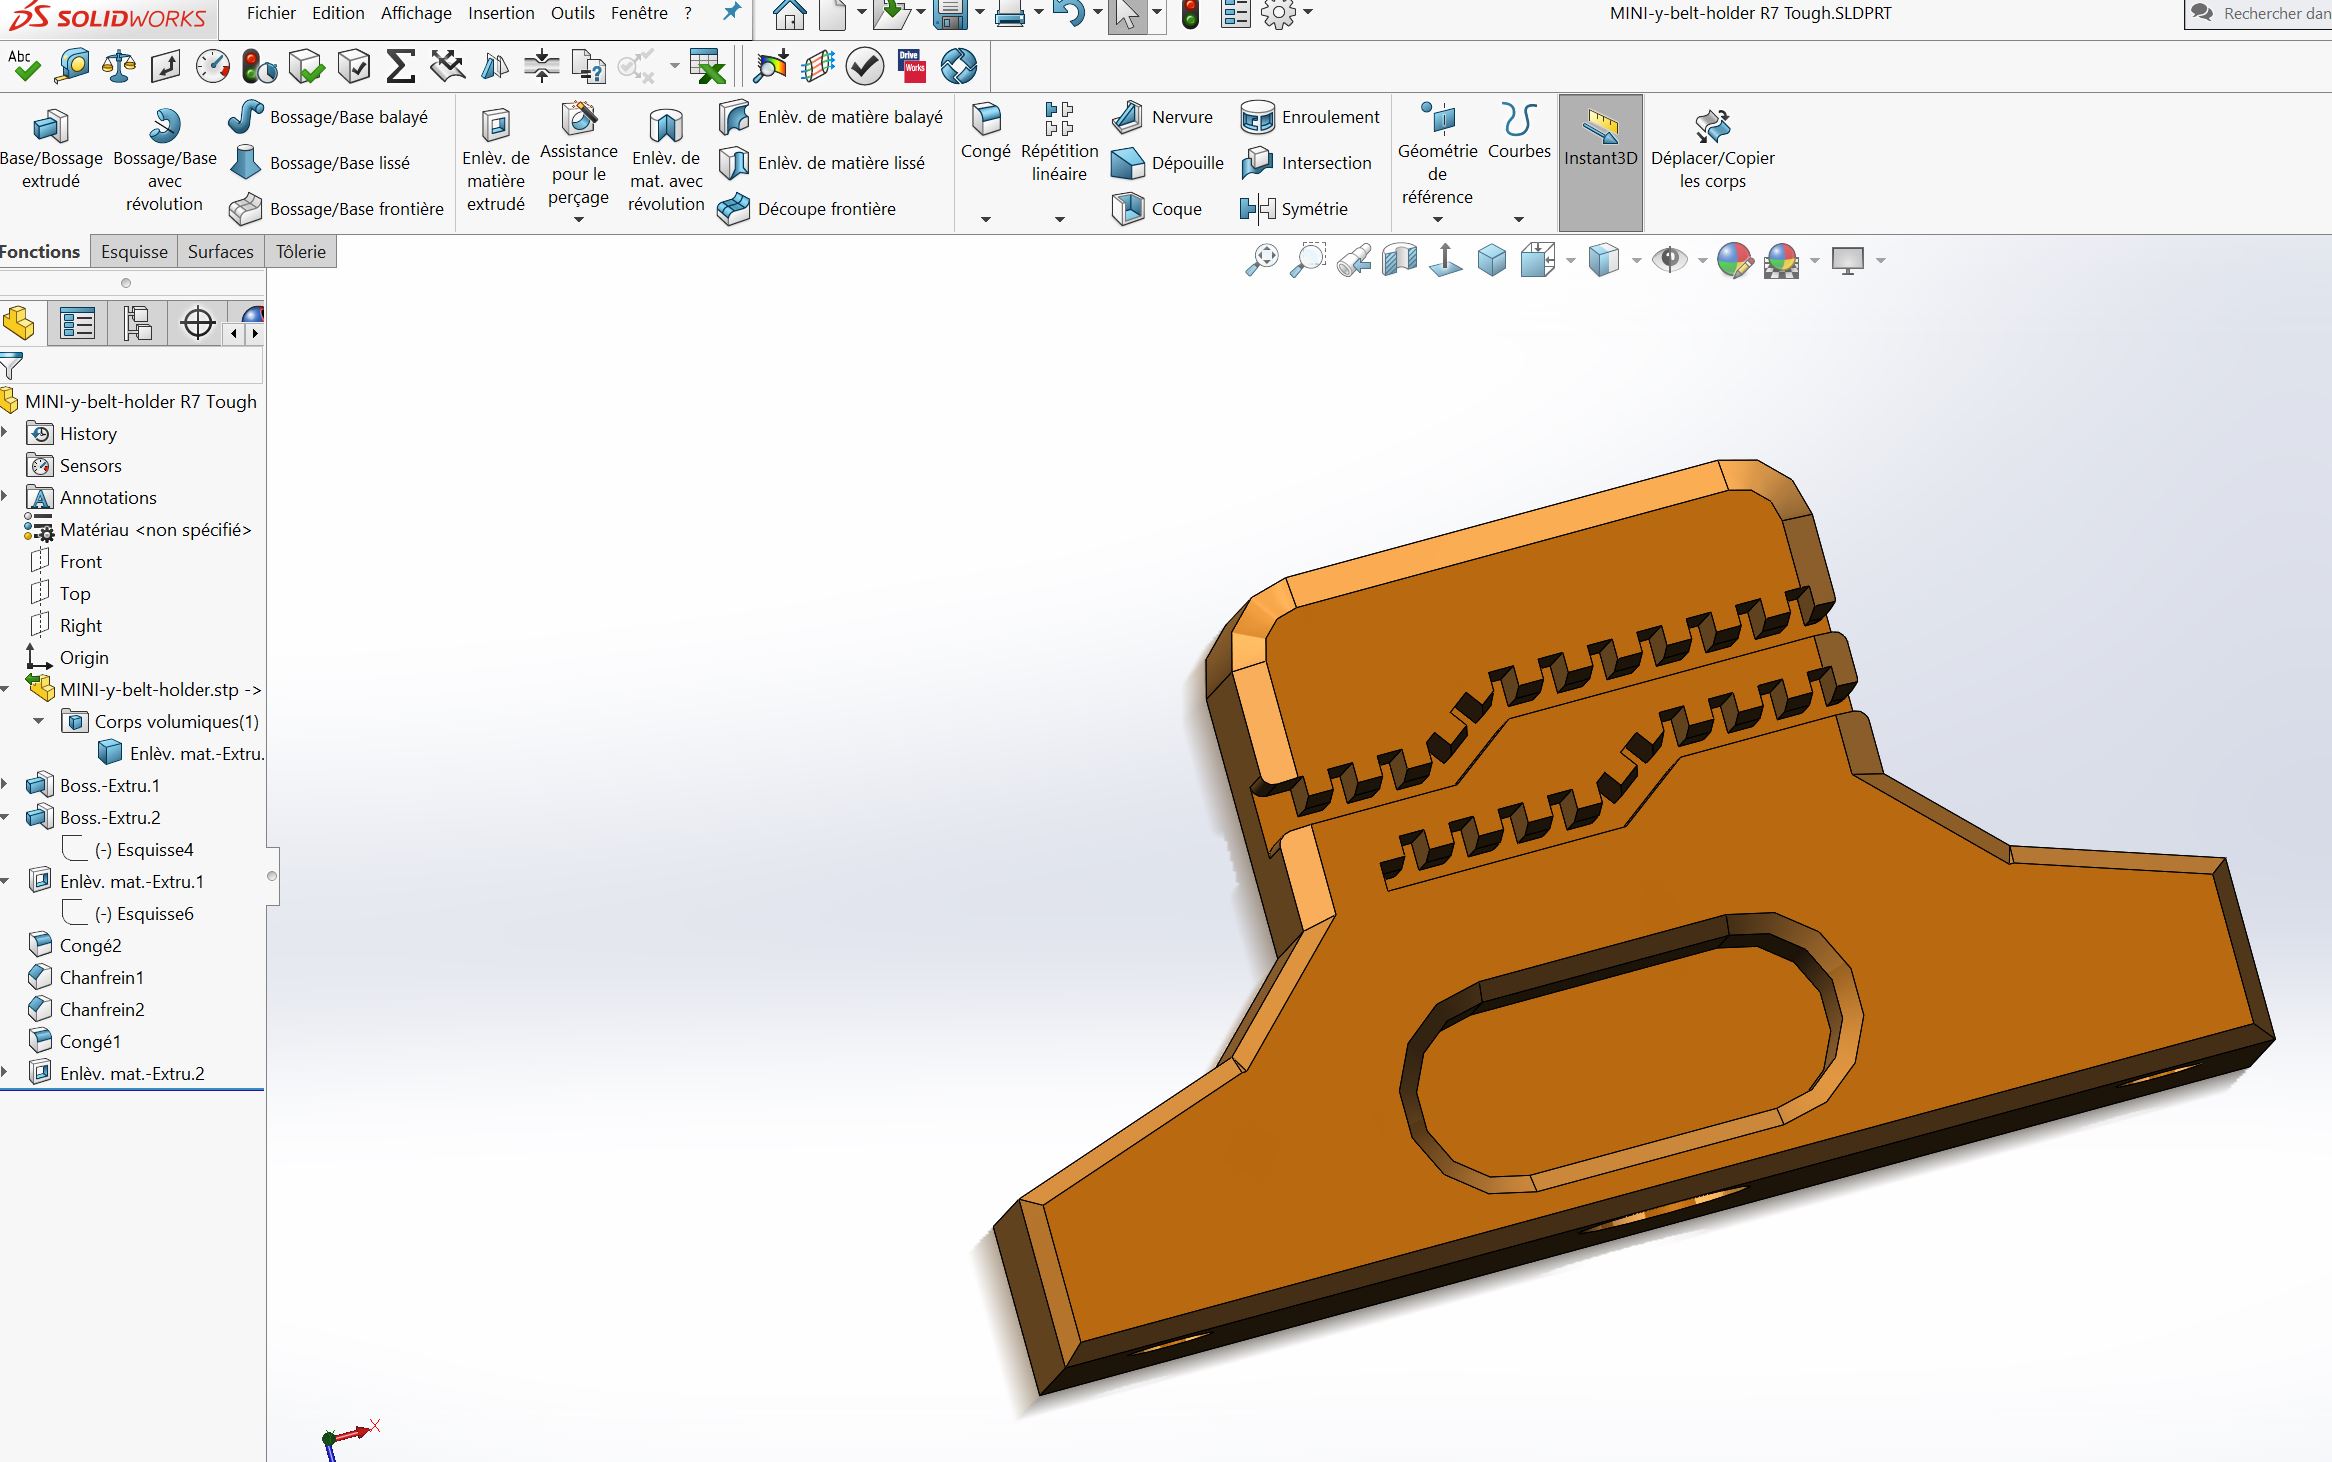Open Mass Properties balance-scale icon

119,66
